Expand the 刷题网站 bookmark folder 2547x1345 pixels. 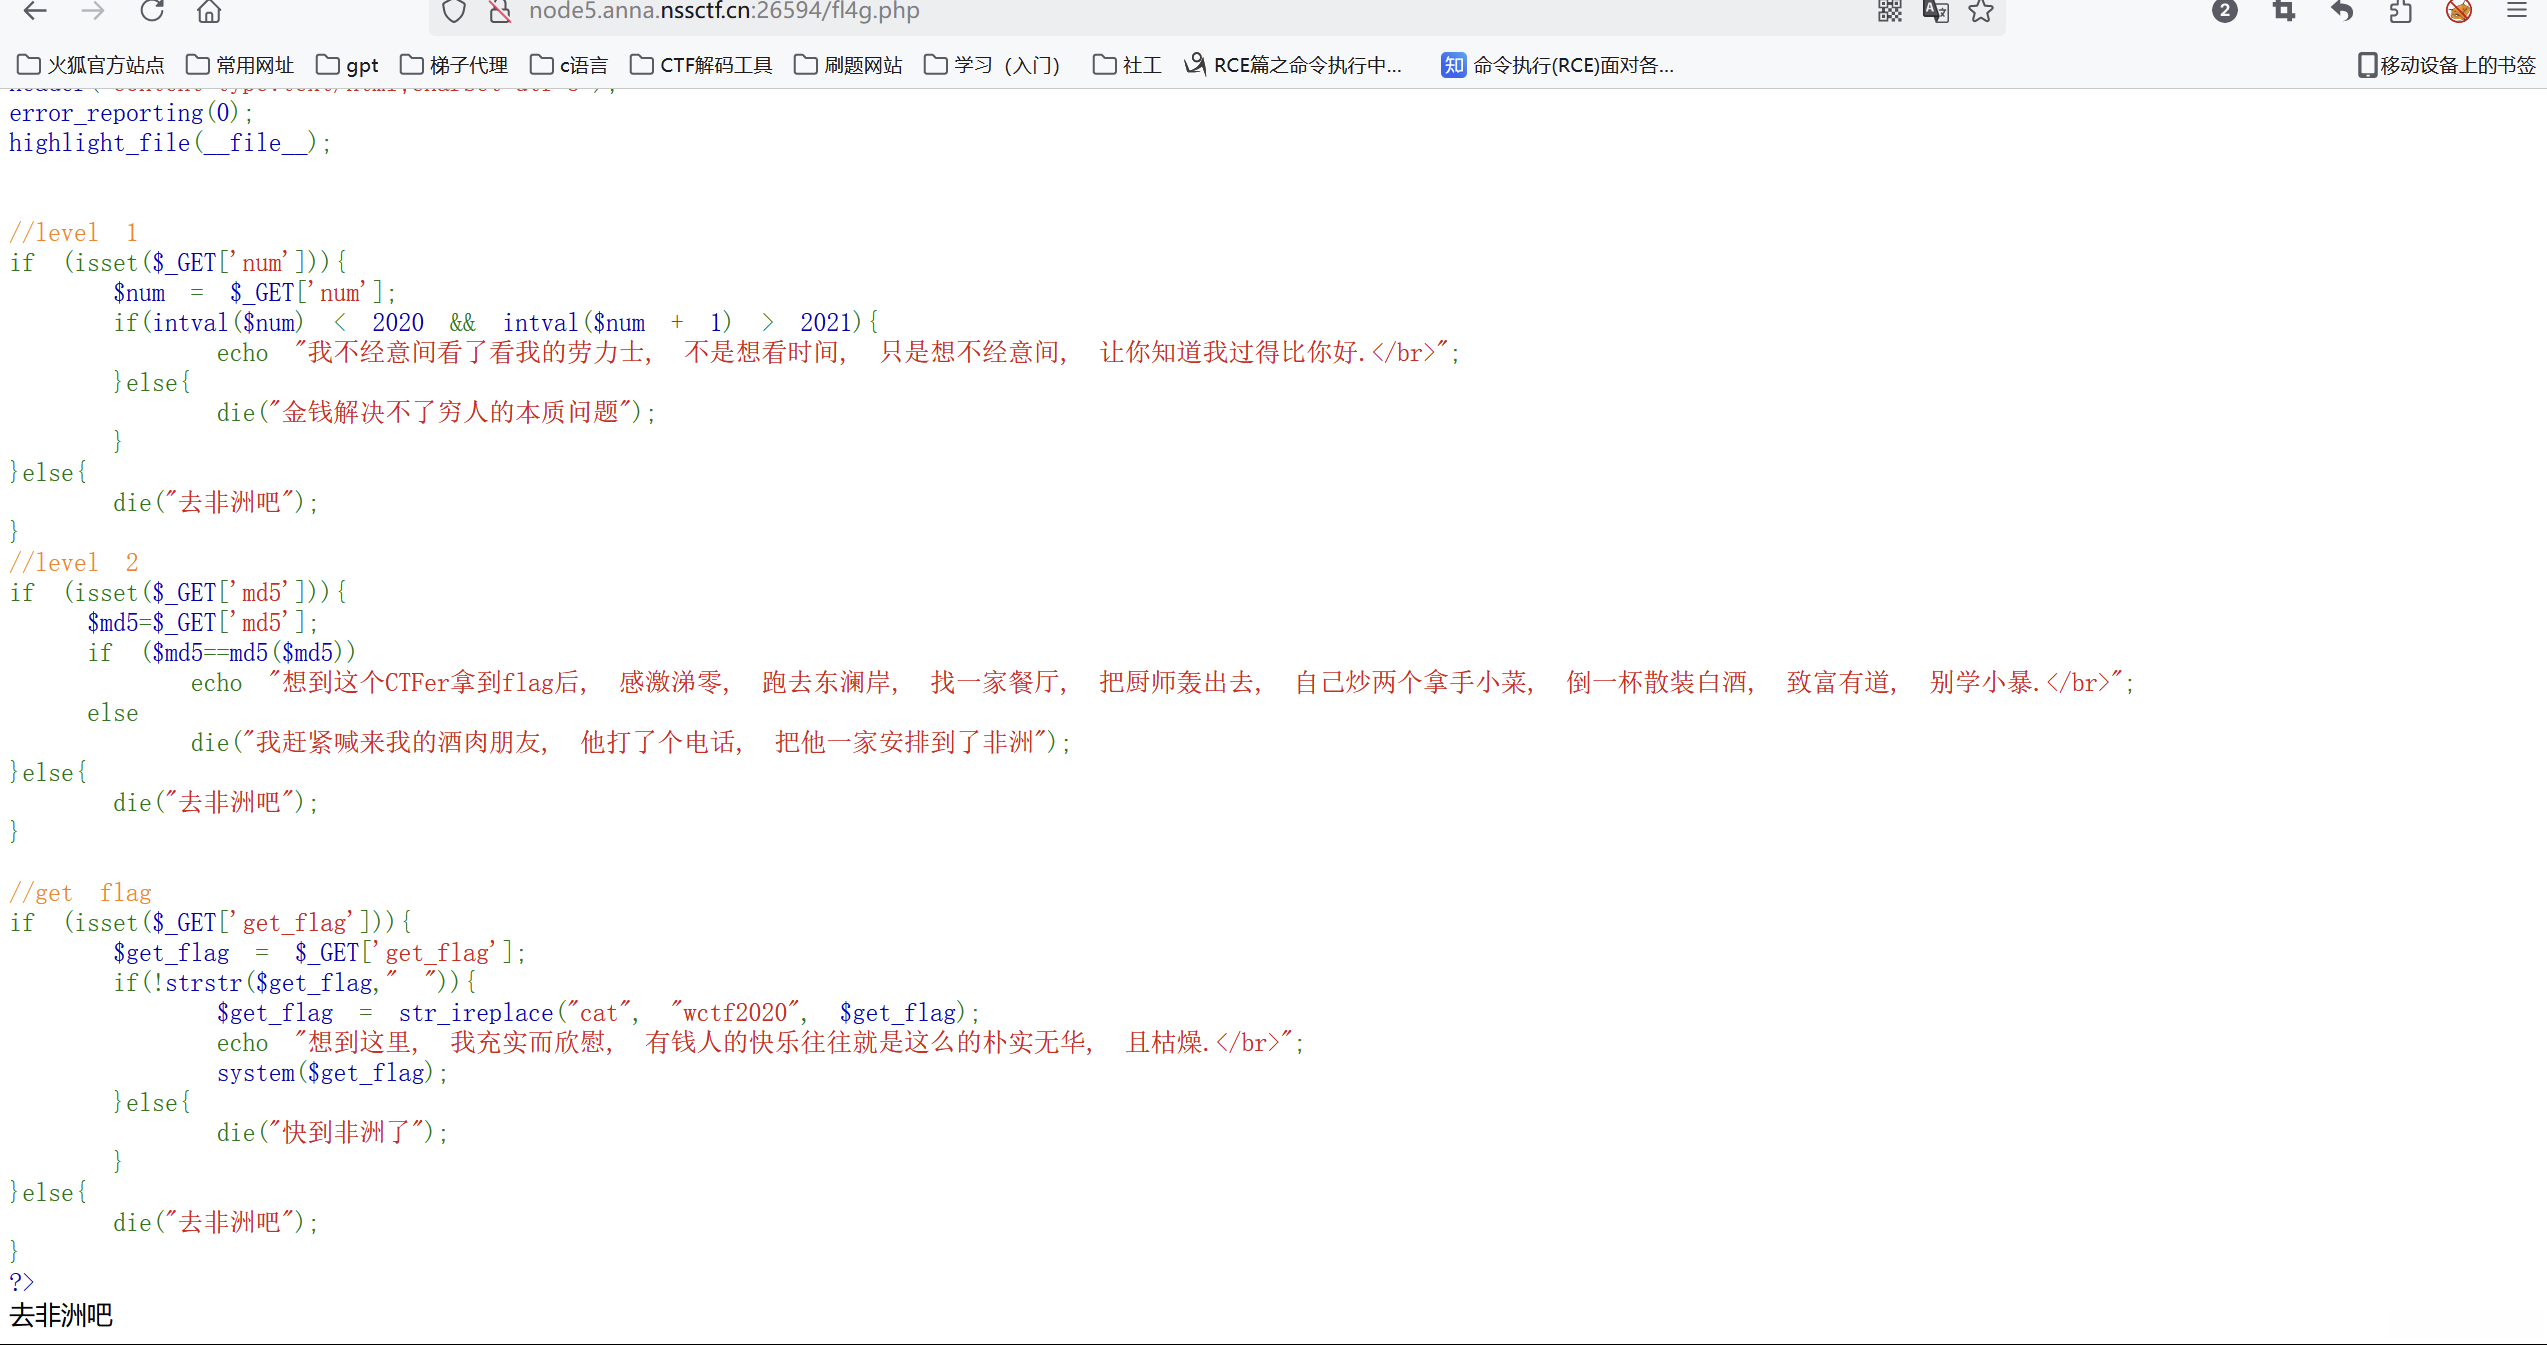point(848,65)
